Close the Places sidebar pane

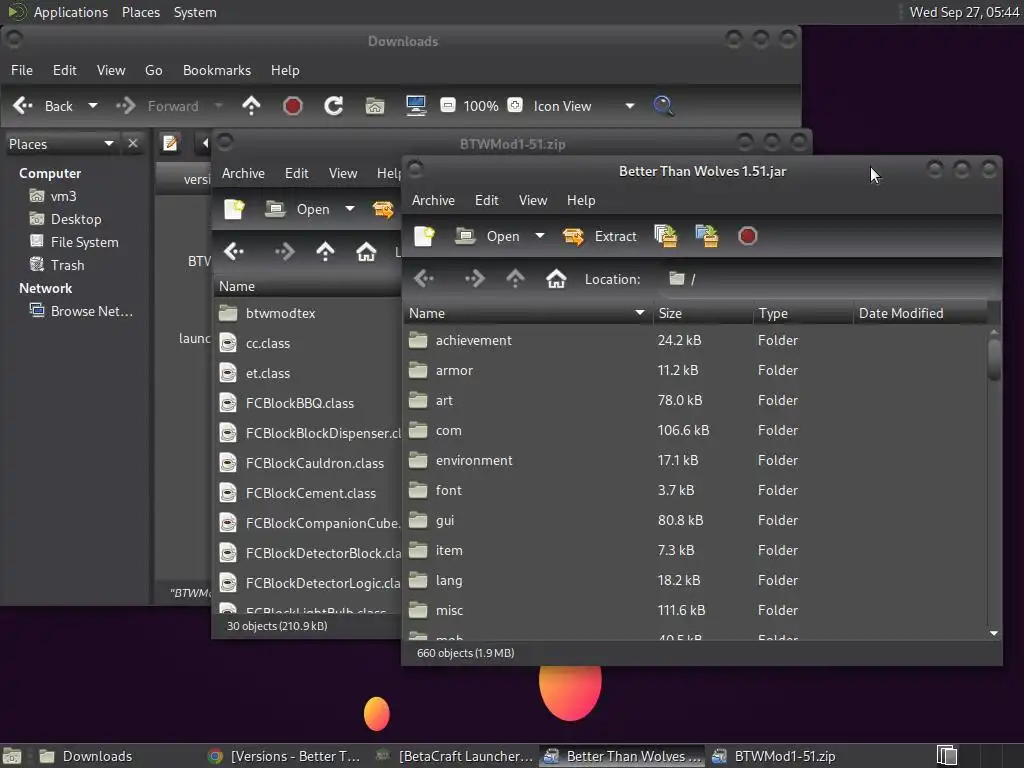coord(133,143)
